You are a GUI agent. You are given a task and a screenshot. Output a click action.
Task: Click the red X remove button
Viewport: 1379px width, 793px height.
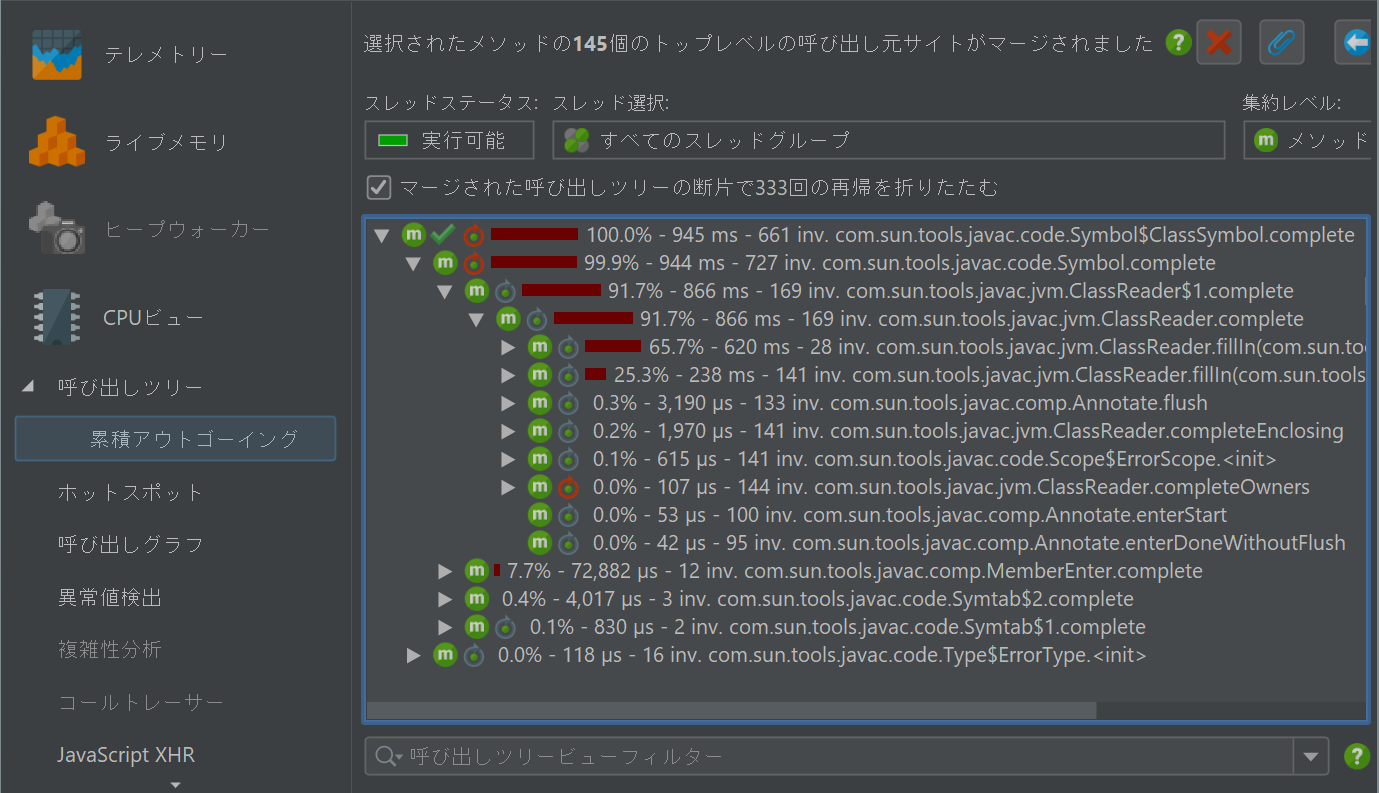point(1219,42)
